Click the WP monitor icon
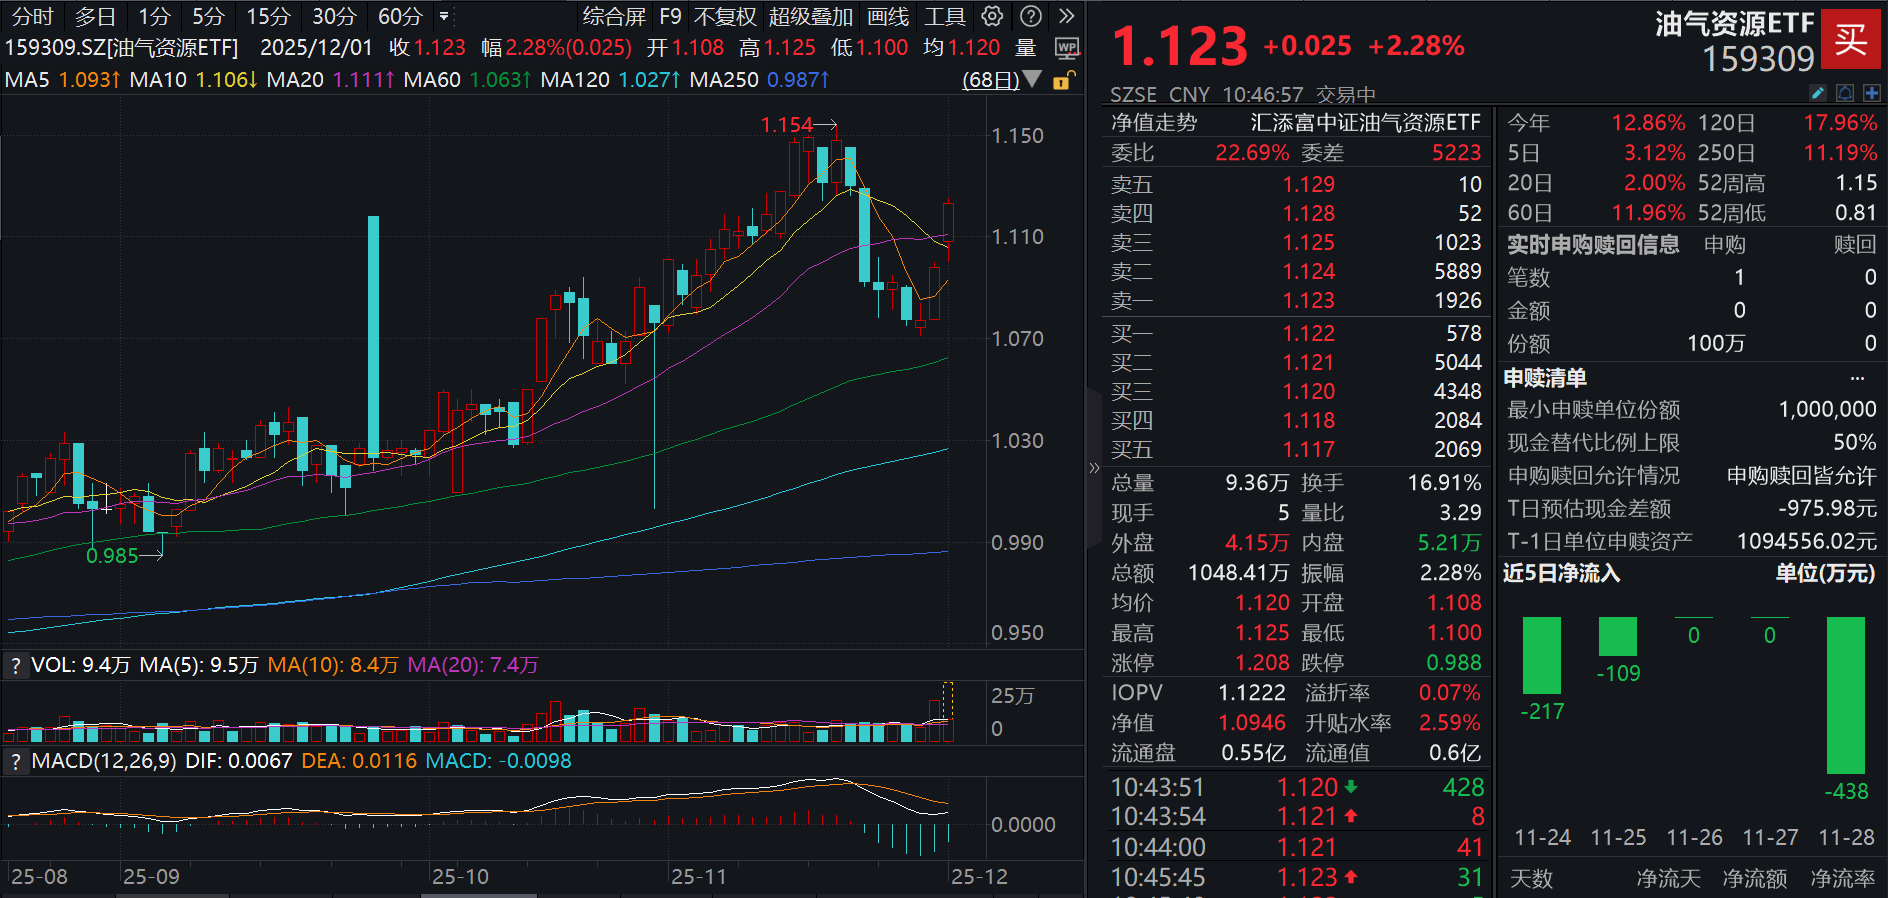Image resolution: width=1888 pixels, height=898 pixels. tap(1067, 48)
